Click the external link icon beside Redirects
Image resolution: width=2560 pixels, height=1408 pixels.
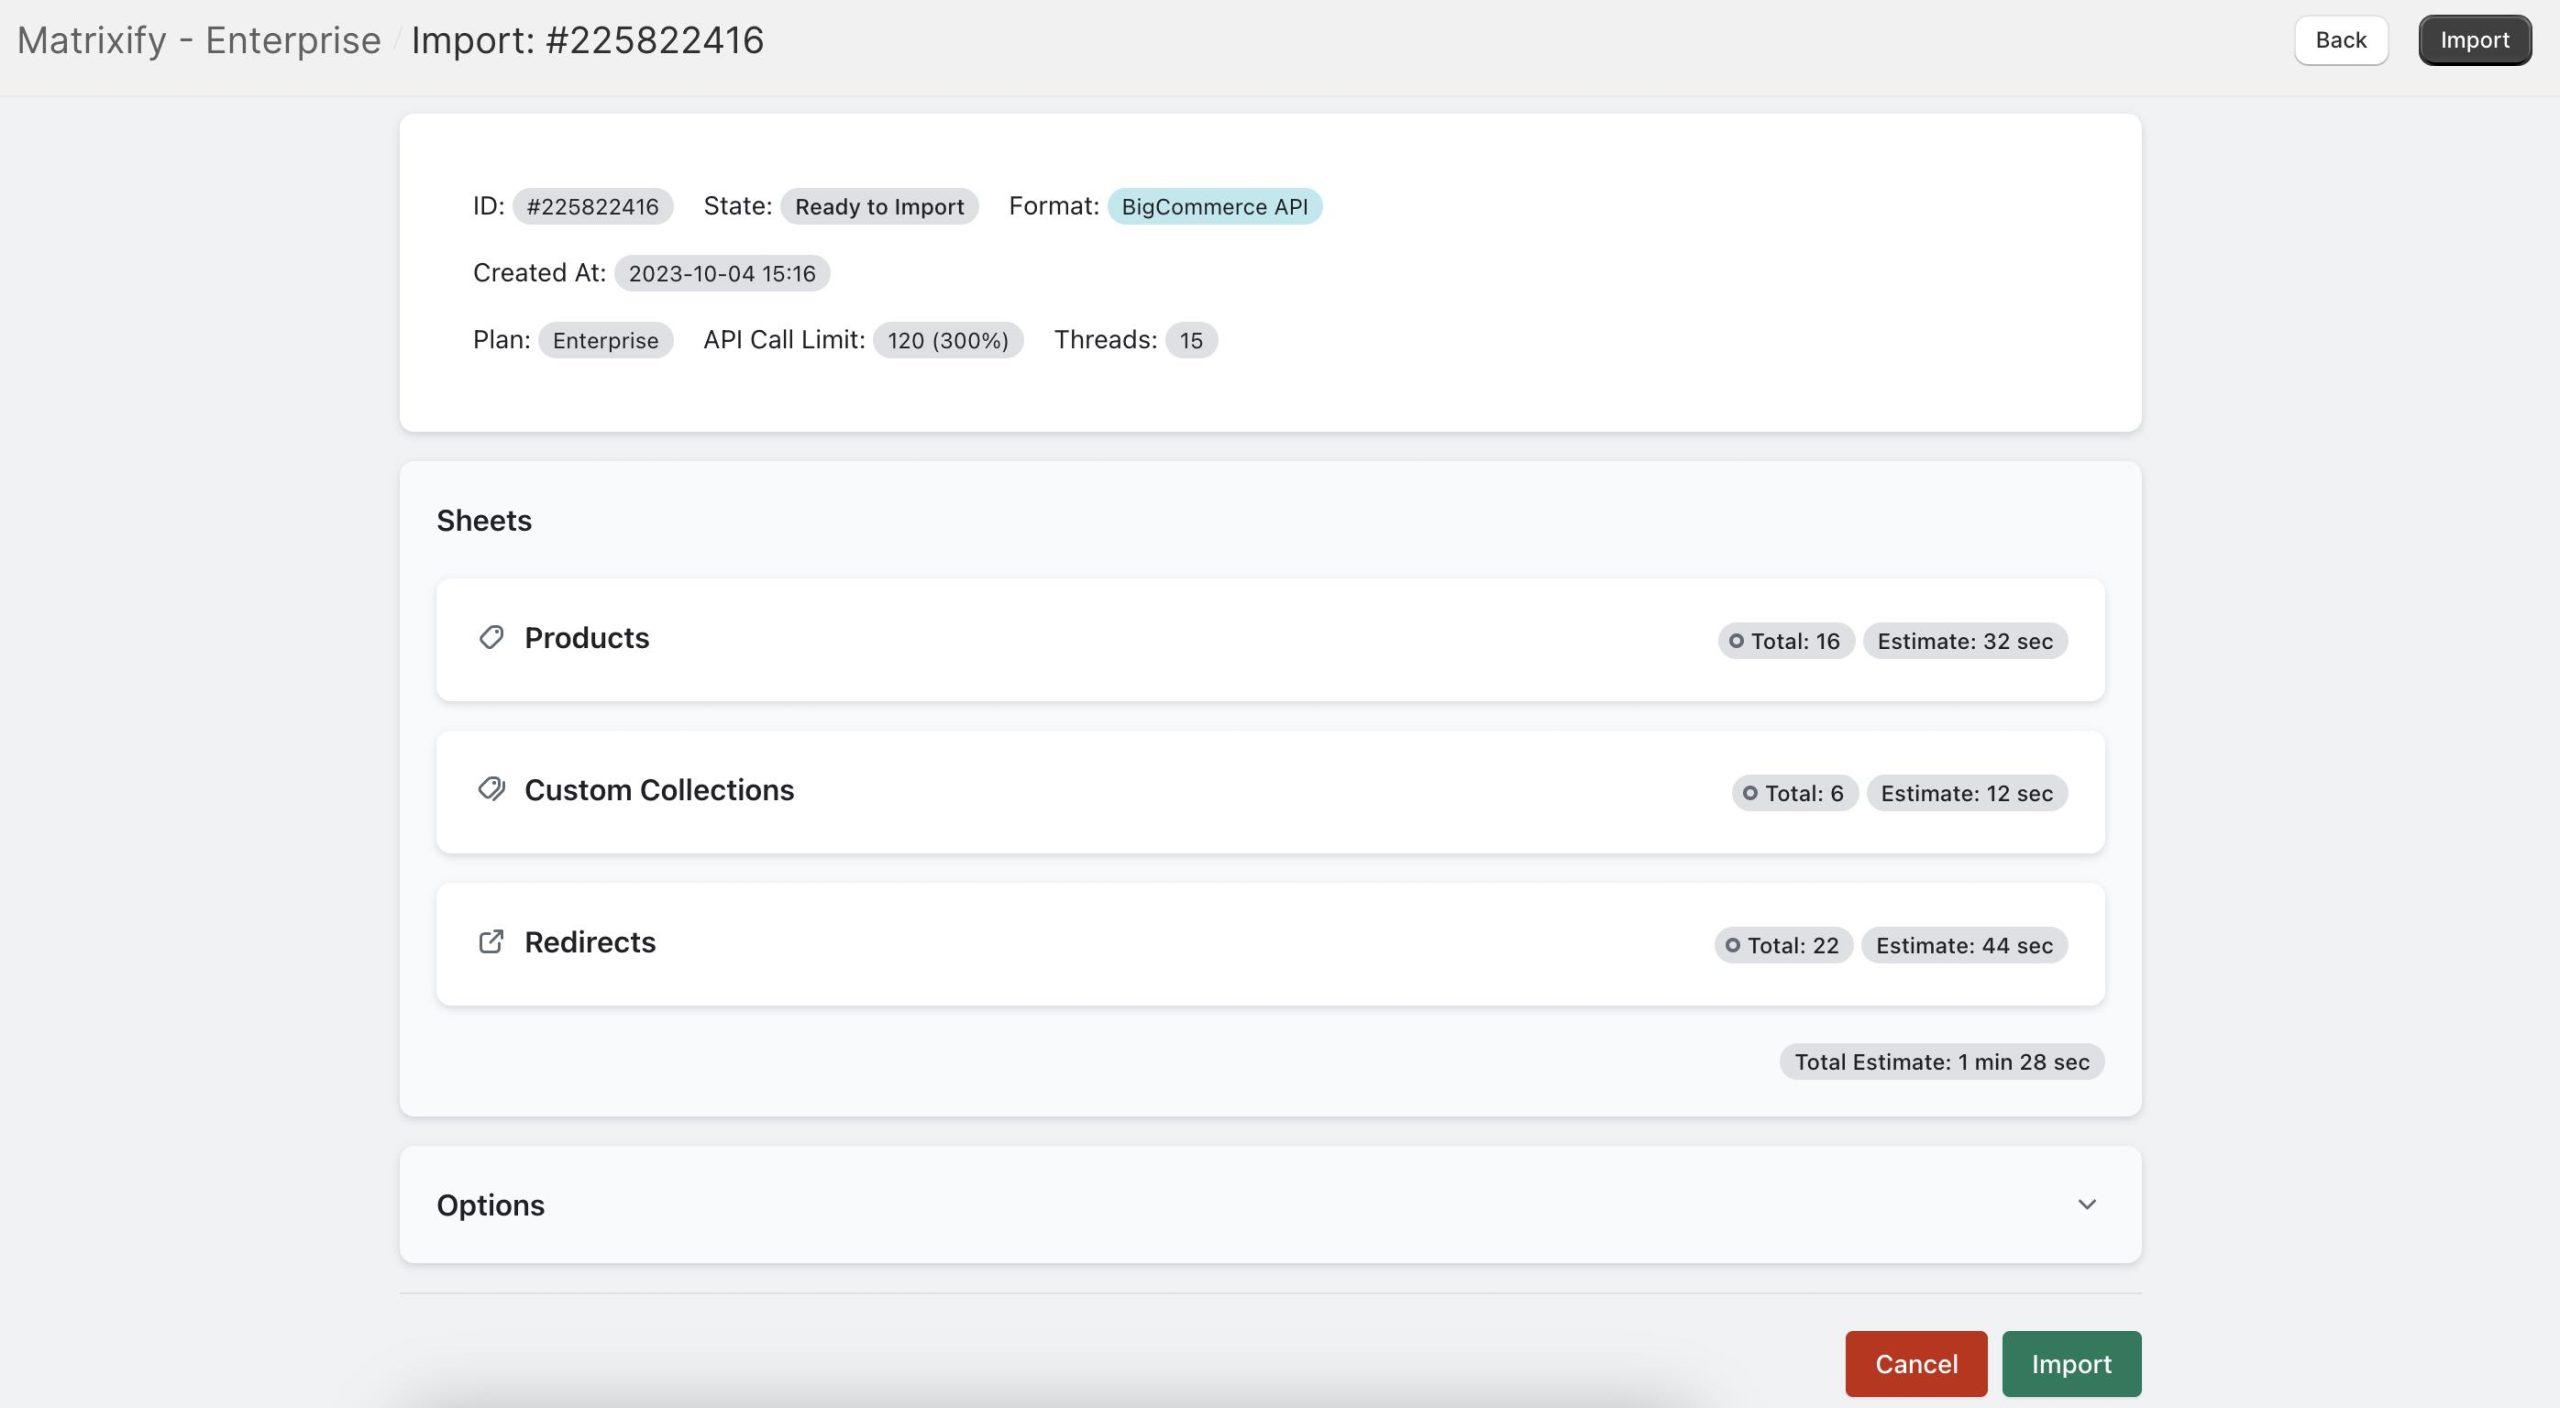[489, 941]
